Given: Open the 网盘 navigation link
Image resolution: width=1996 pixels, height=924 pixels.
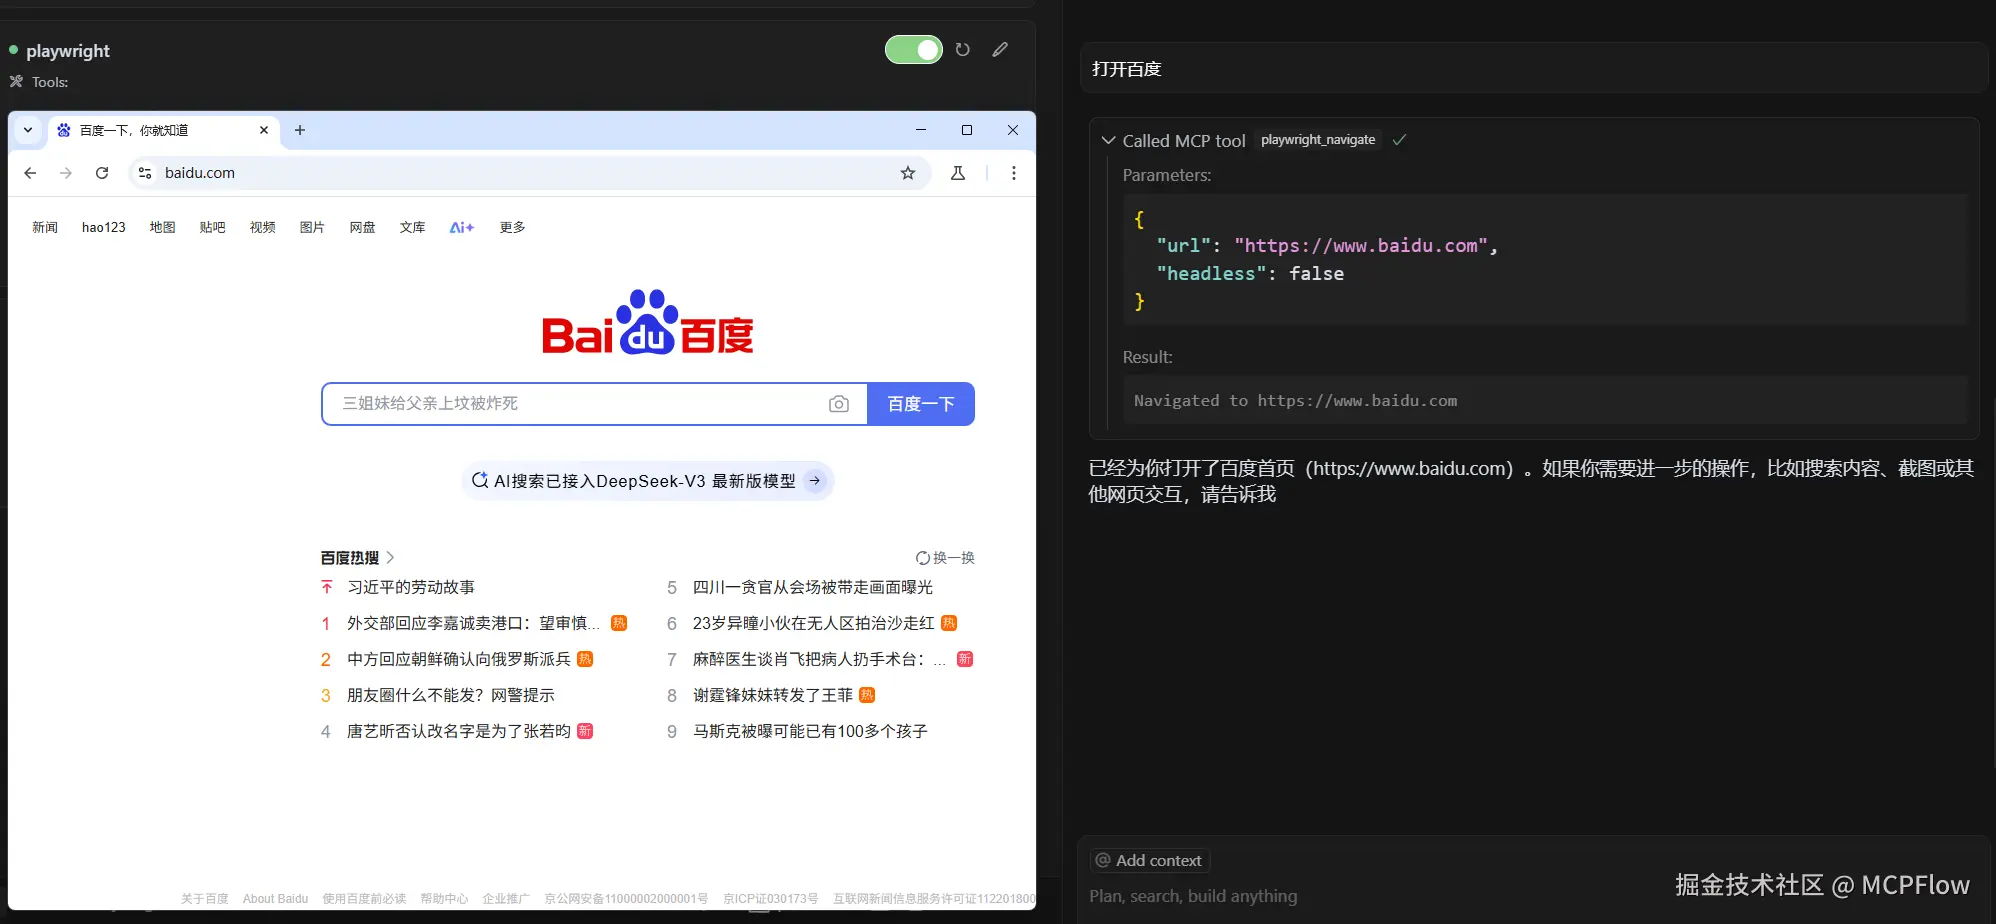Looking at the screenshot, I should coord(363,227).
